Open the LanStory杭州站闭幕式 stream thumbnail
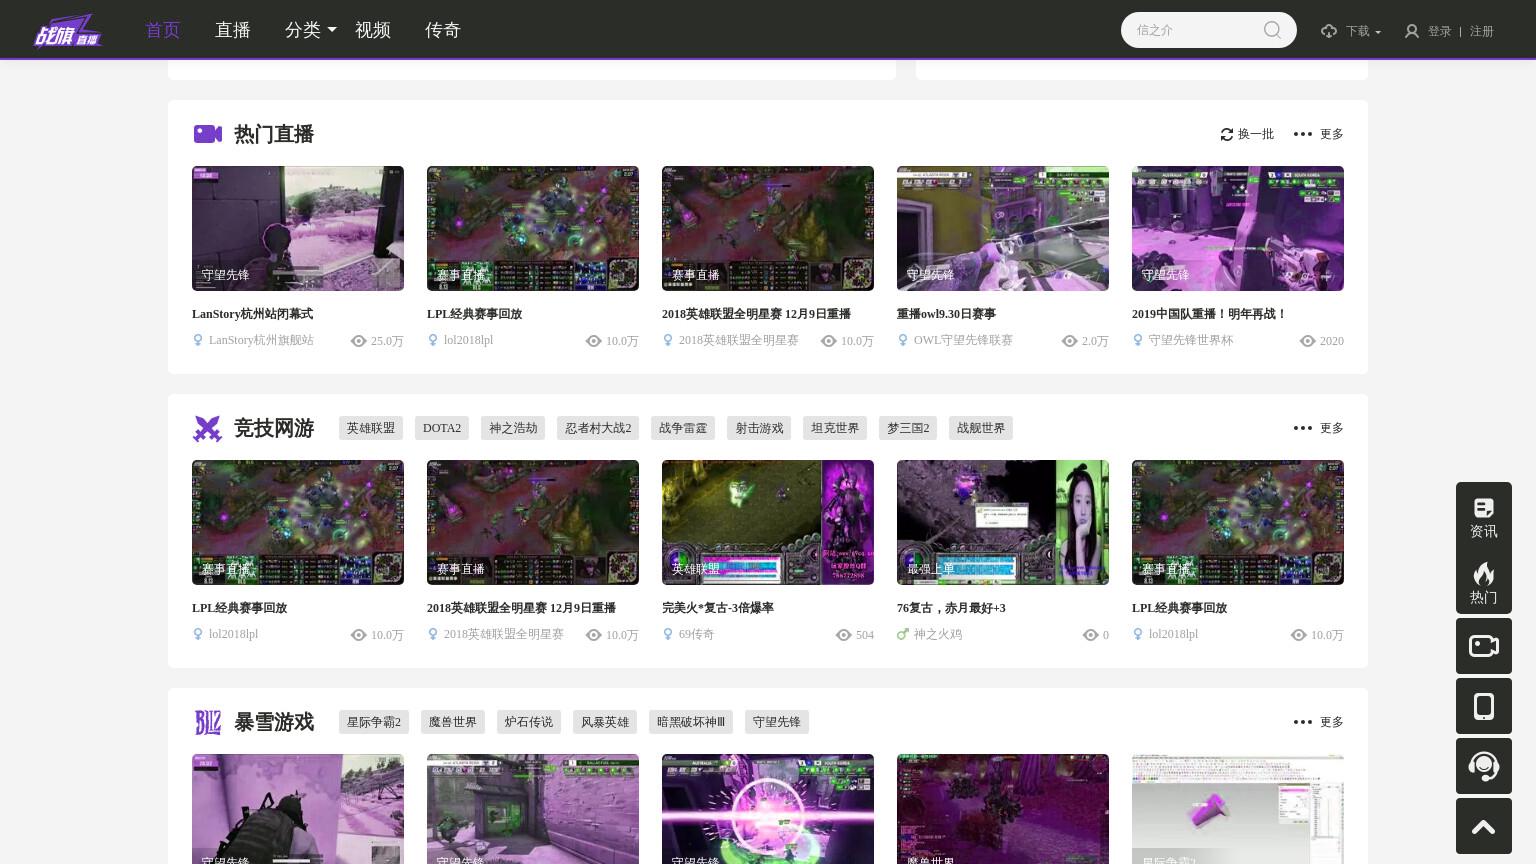 (298, 228)
